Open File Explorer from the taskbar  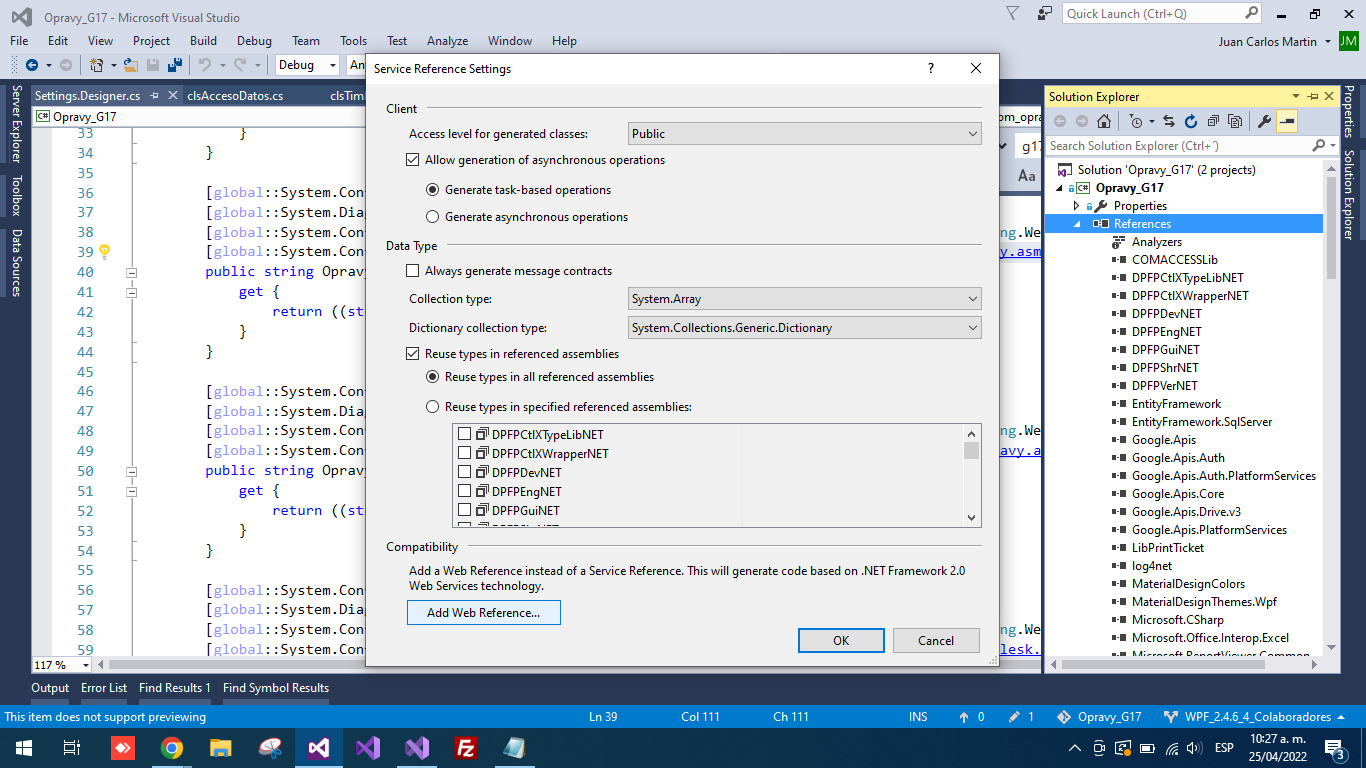click(221, 747)
